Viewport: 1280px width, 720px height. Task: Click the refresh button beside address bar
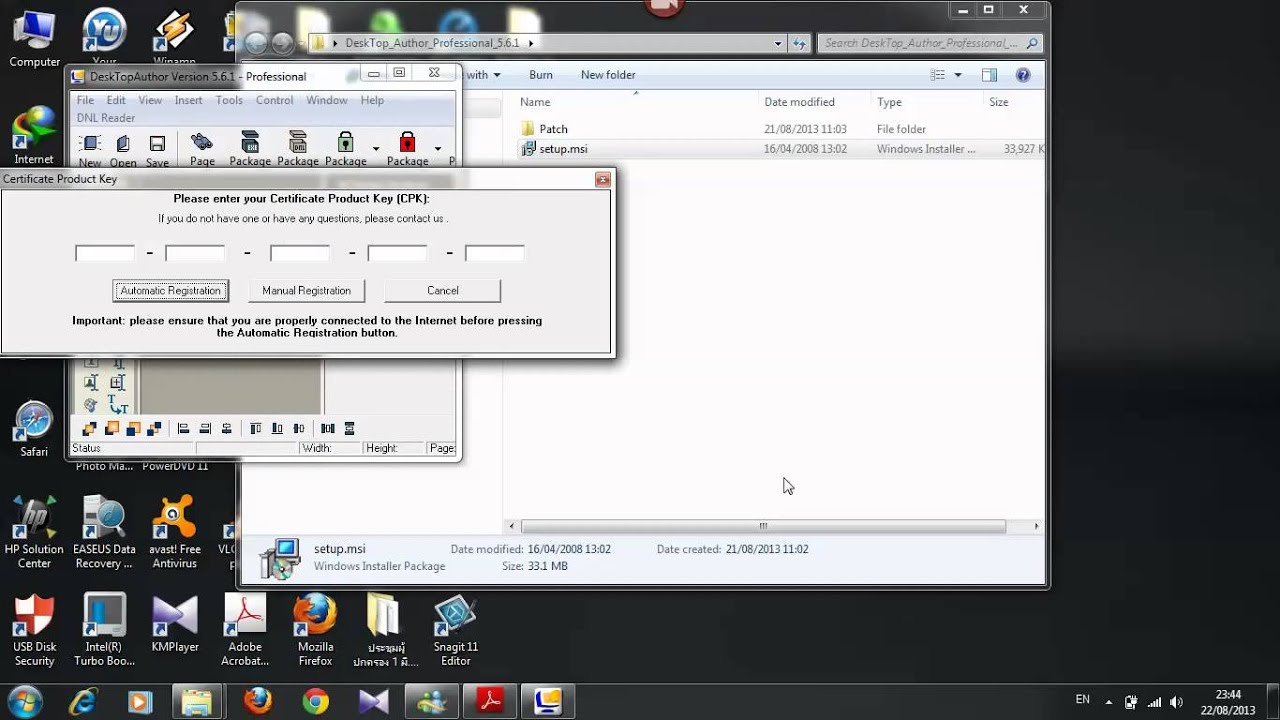click(799, 43)
